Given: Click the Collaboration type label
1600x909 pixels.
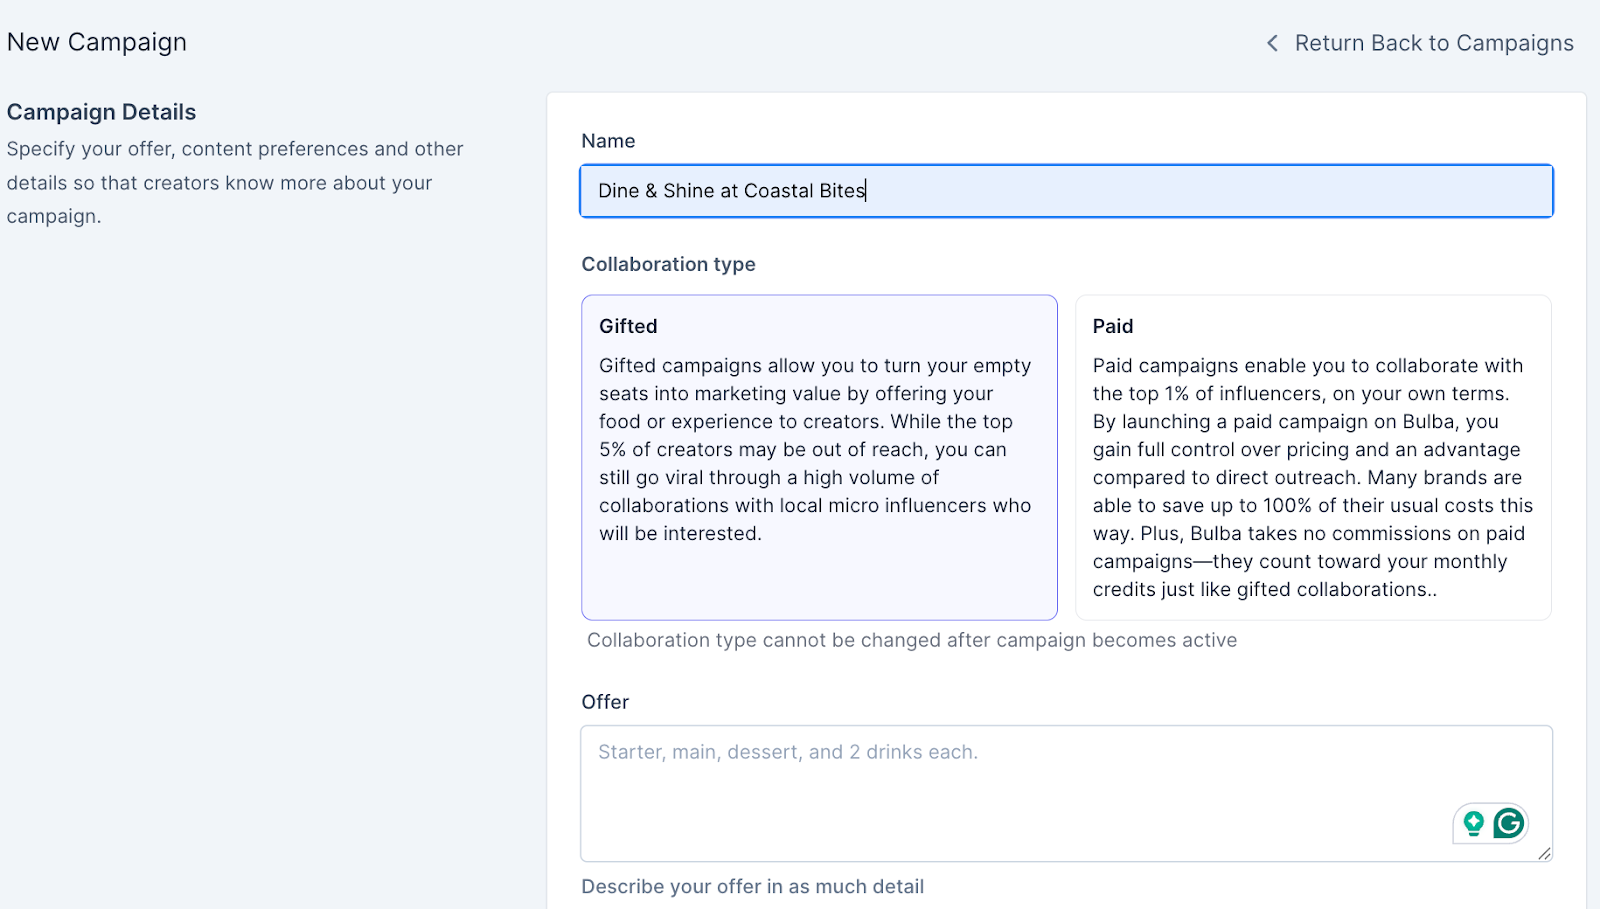Looking at the screenshot, I should [x=668, y=264].
